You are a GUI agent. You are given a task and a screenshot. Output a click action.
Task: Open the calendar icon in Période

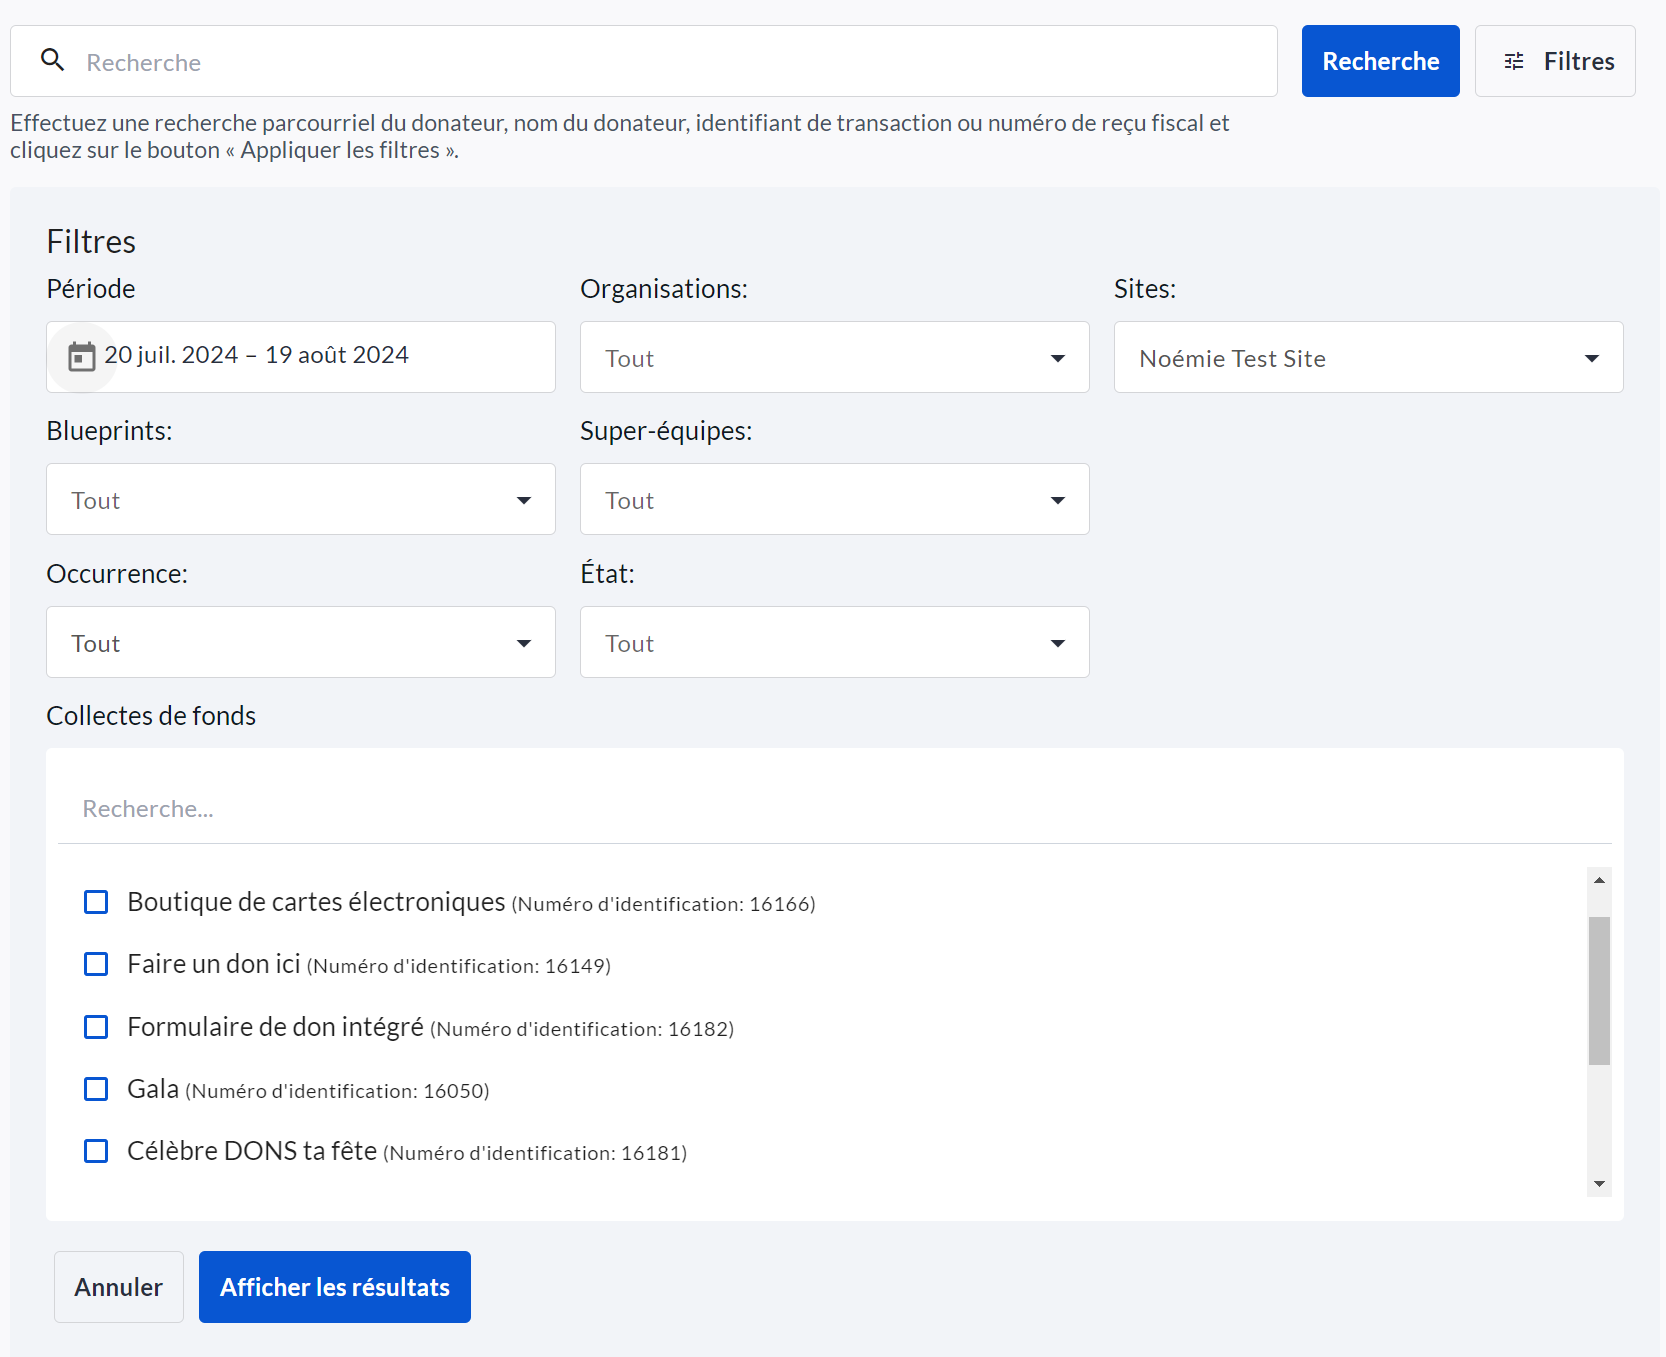tap(81, 357)
